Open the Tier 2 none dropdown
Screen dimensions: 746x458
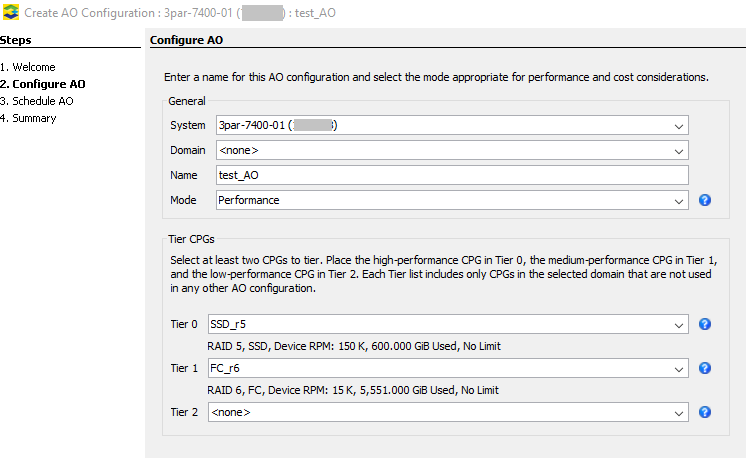tap(448, 412)
